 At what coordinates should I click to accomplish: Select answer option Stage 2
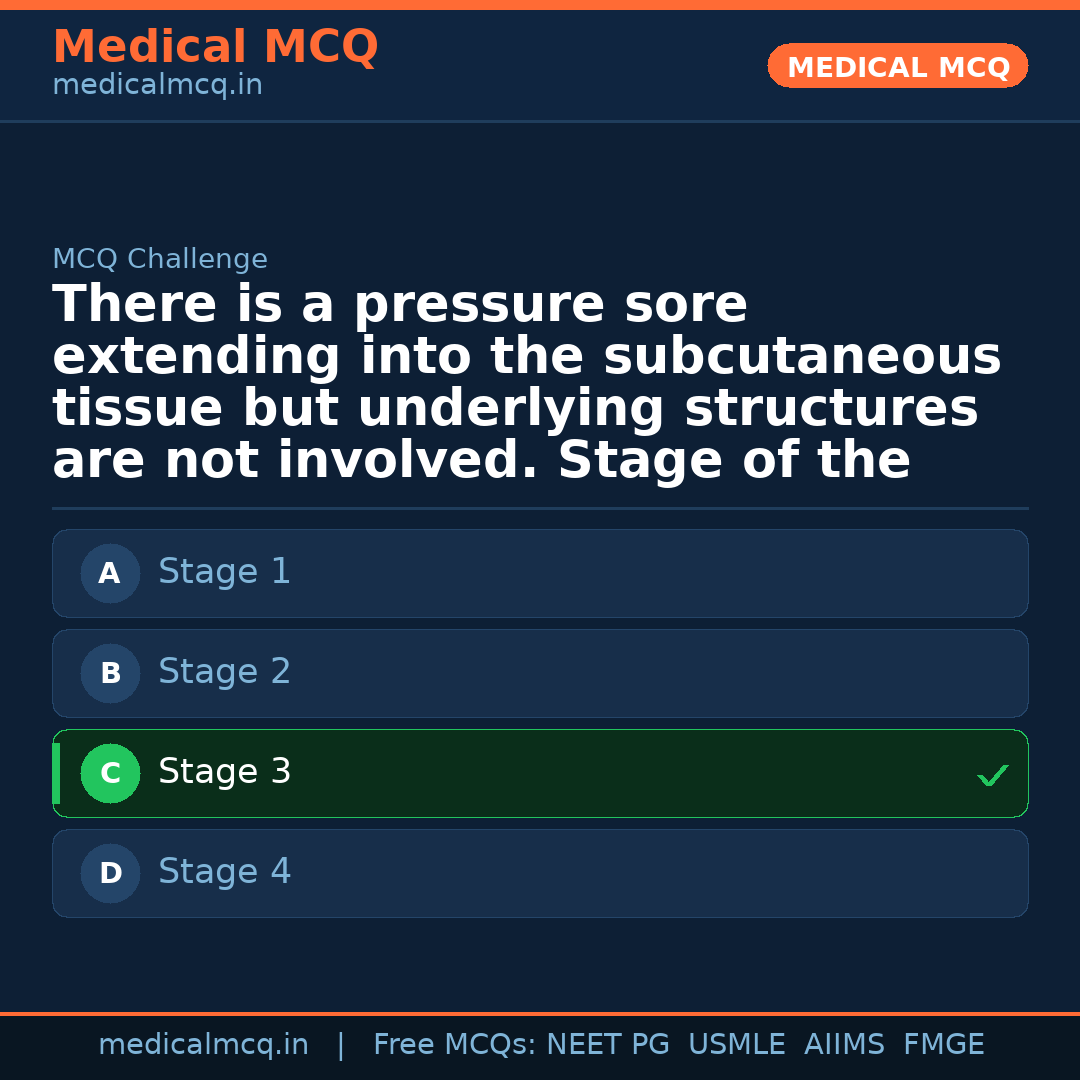point(540,673)
